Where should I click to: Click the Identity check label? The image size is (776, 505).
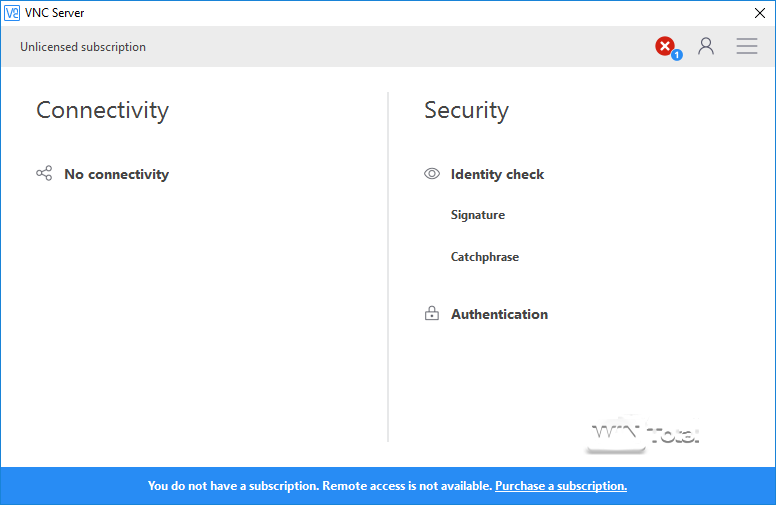click(497, 174)
